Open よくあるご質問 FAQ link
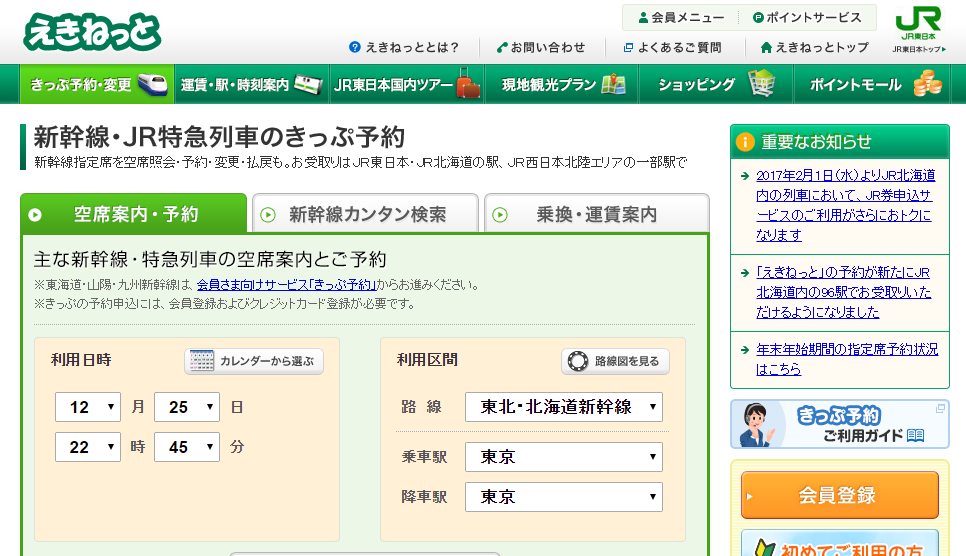Image resolution: width=966 pixels, height=556 pixels. (672, 47)
